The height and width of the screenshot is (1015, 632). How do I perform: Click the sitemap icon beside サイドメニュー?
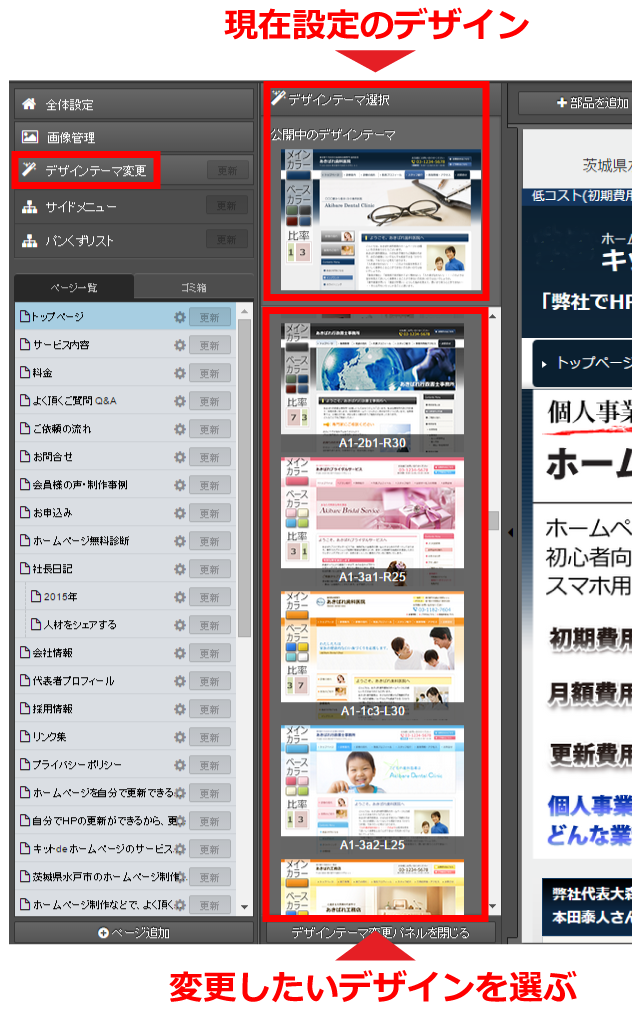(30, 206)
